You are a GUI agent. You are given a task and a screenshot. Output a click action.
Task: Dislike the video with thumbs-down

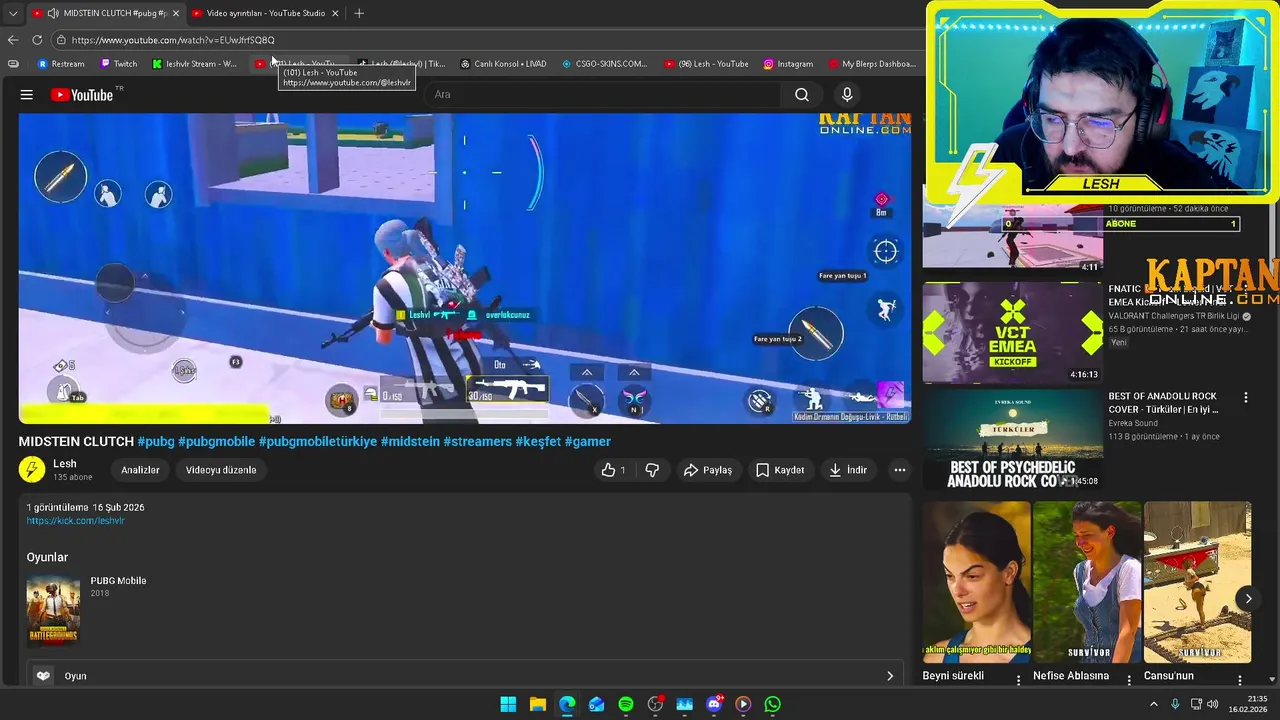(652, 470)
